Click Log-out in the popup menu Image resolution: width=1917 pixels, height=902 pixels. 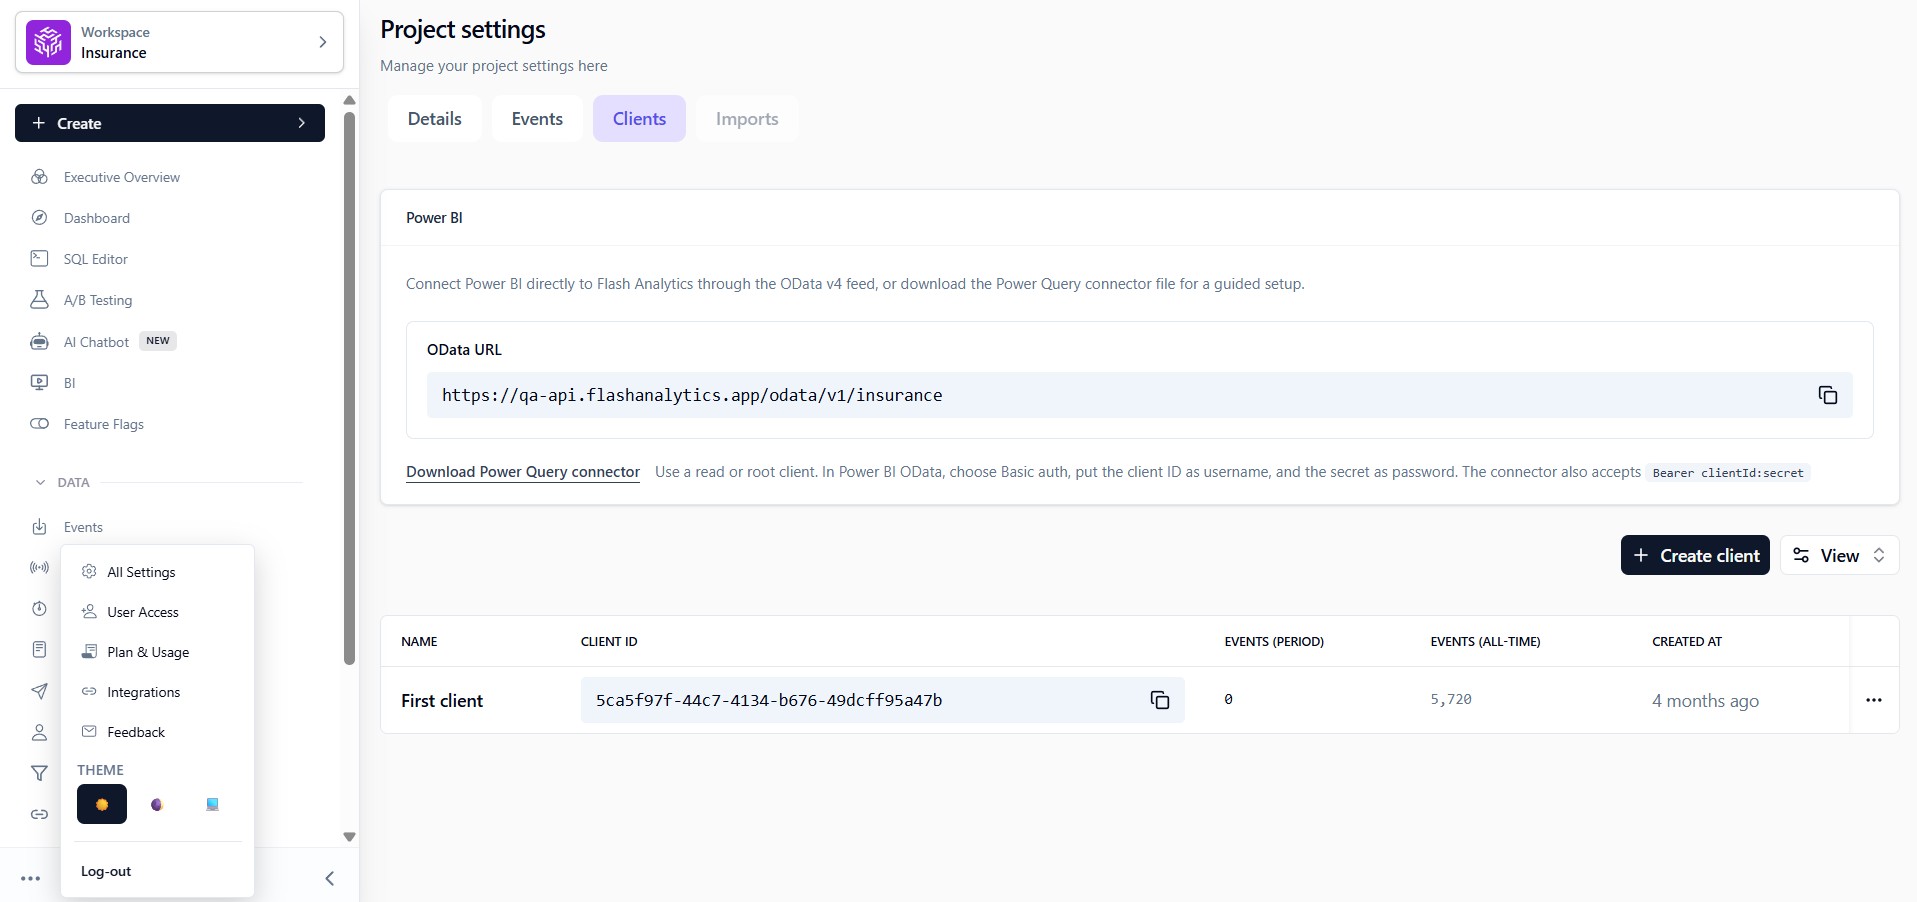(x=106, y=871)
